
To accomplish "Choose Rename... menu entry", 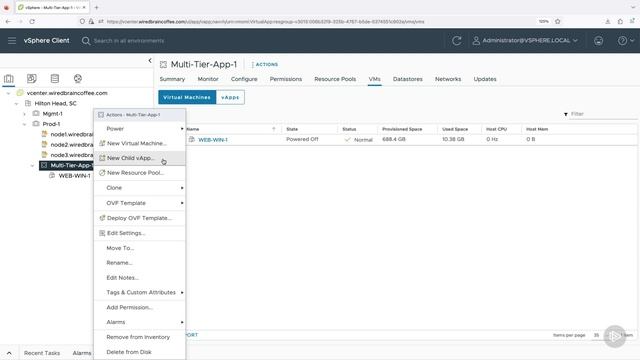I will [140, 263].
